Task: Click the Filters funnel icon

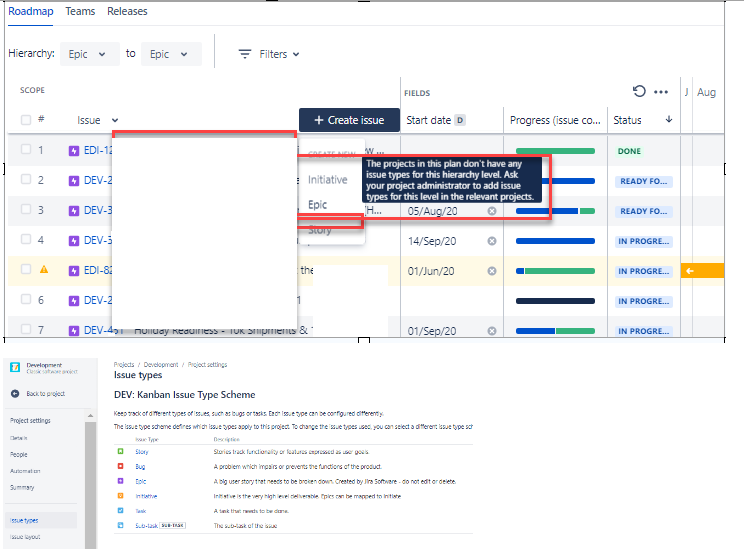Action: (244, 54)
